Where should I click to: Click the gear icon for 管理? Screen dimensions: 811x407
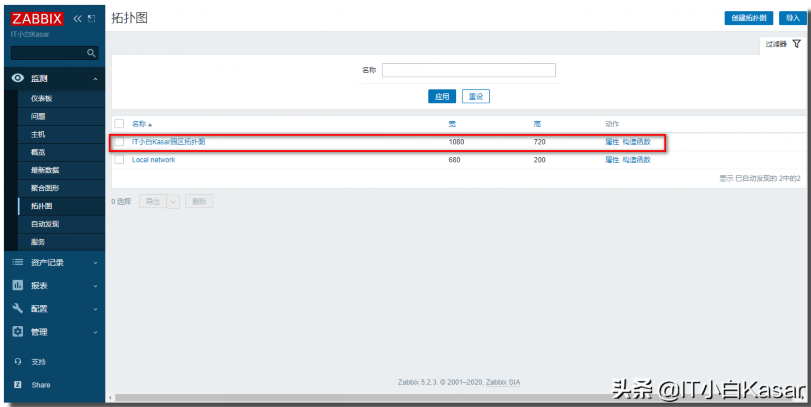pyautogui.click(x=18, y=331)
